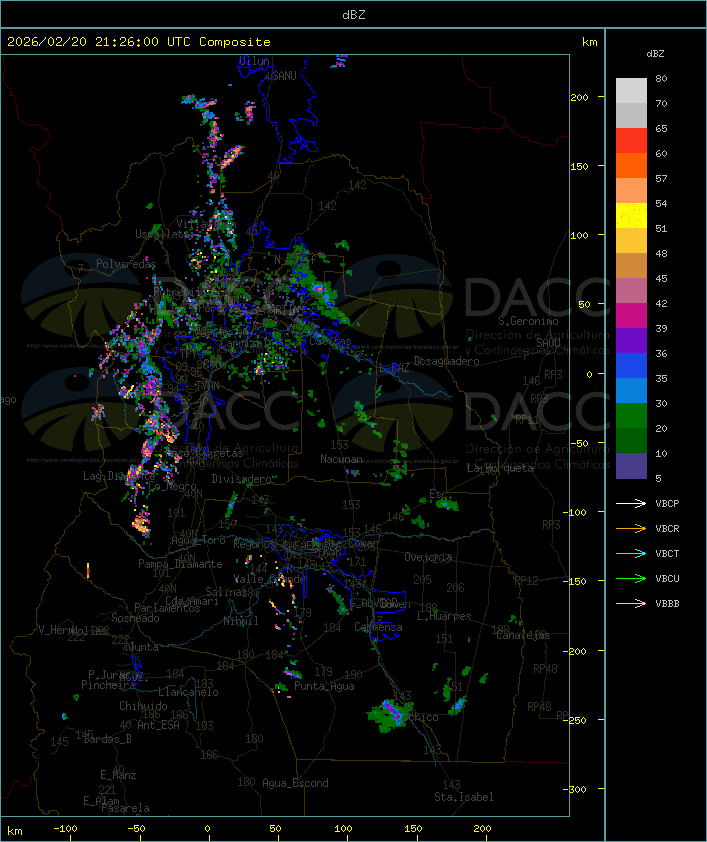Click the VBCU legend label

[667, 578]
